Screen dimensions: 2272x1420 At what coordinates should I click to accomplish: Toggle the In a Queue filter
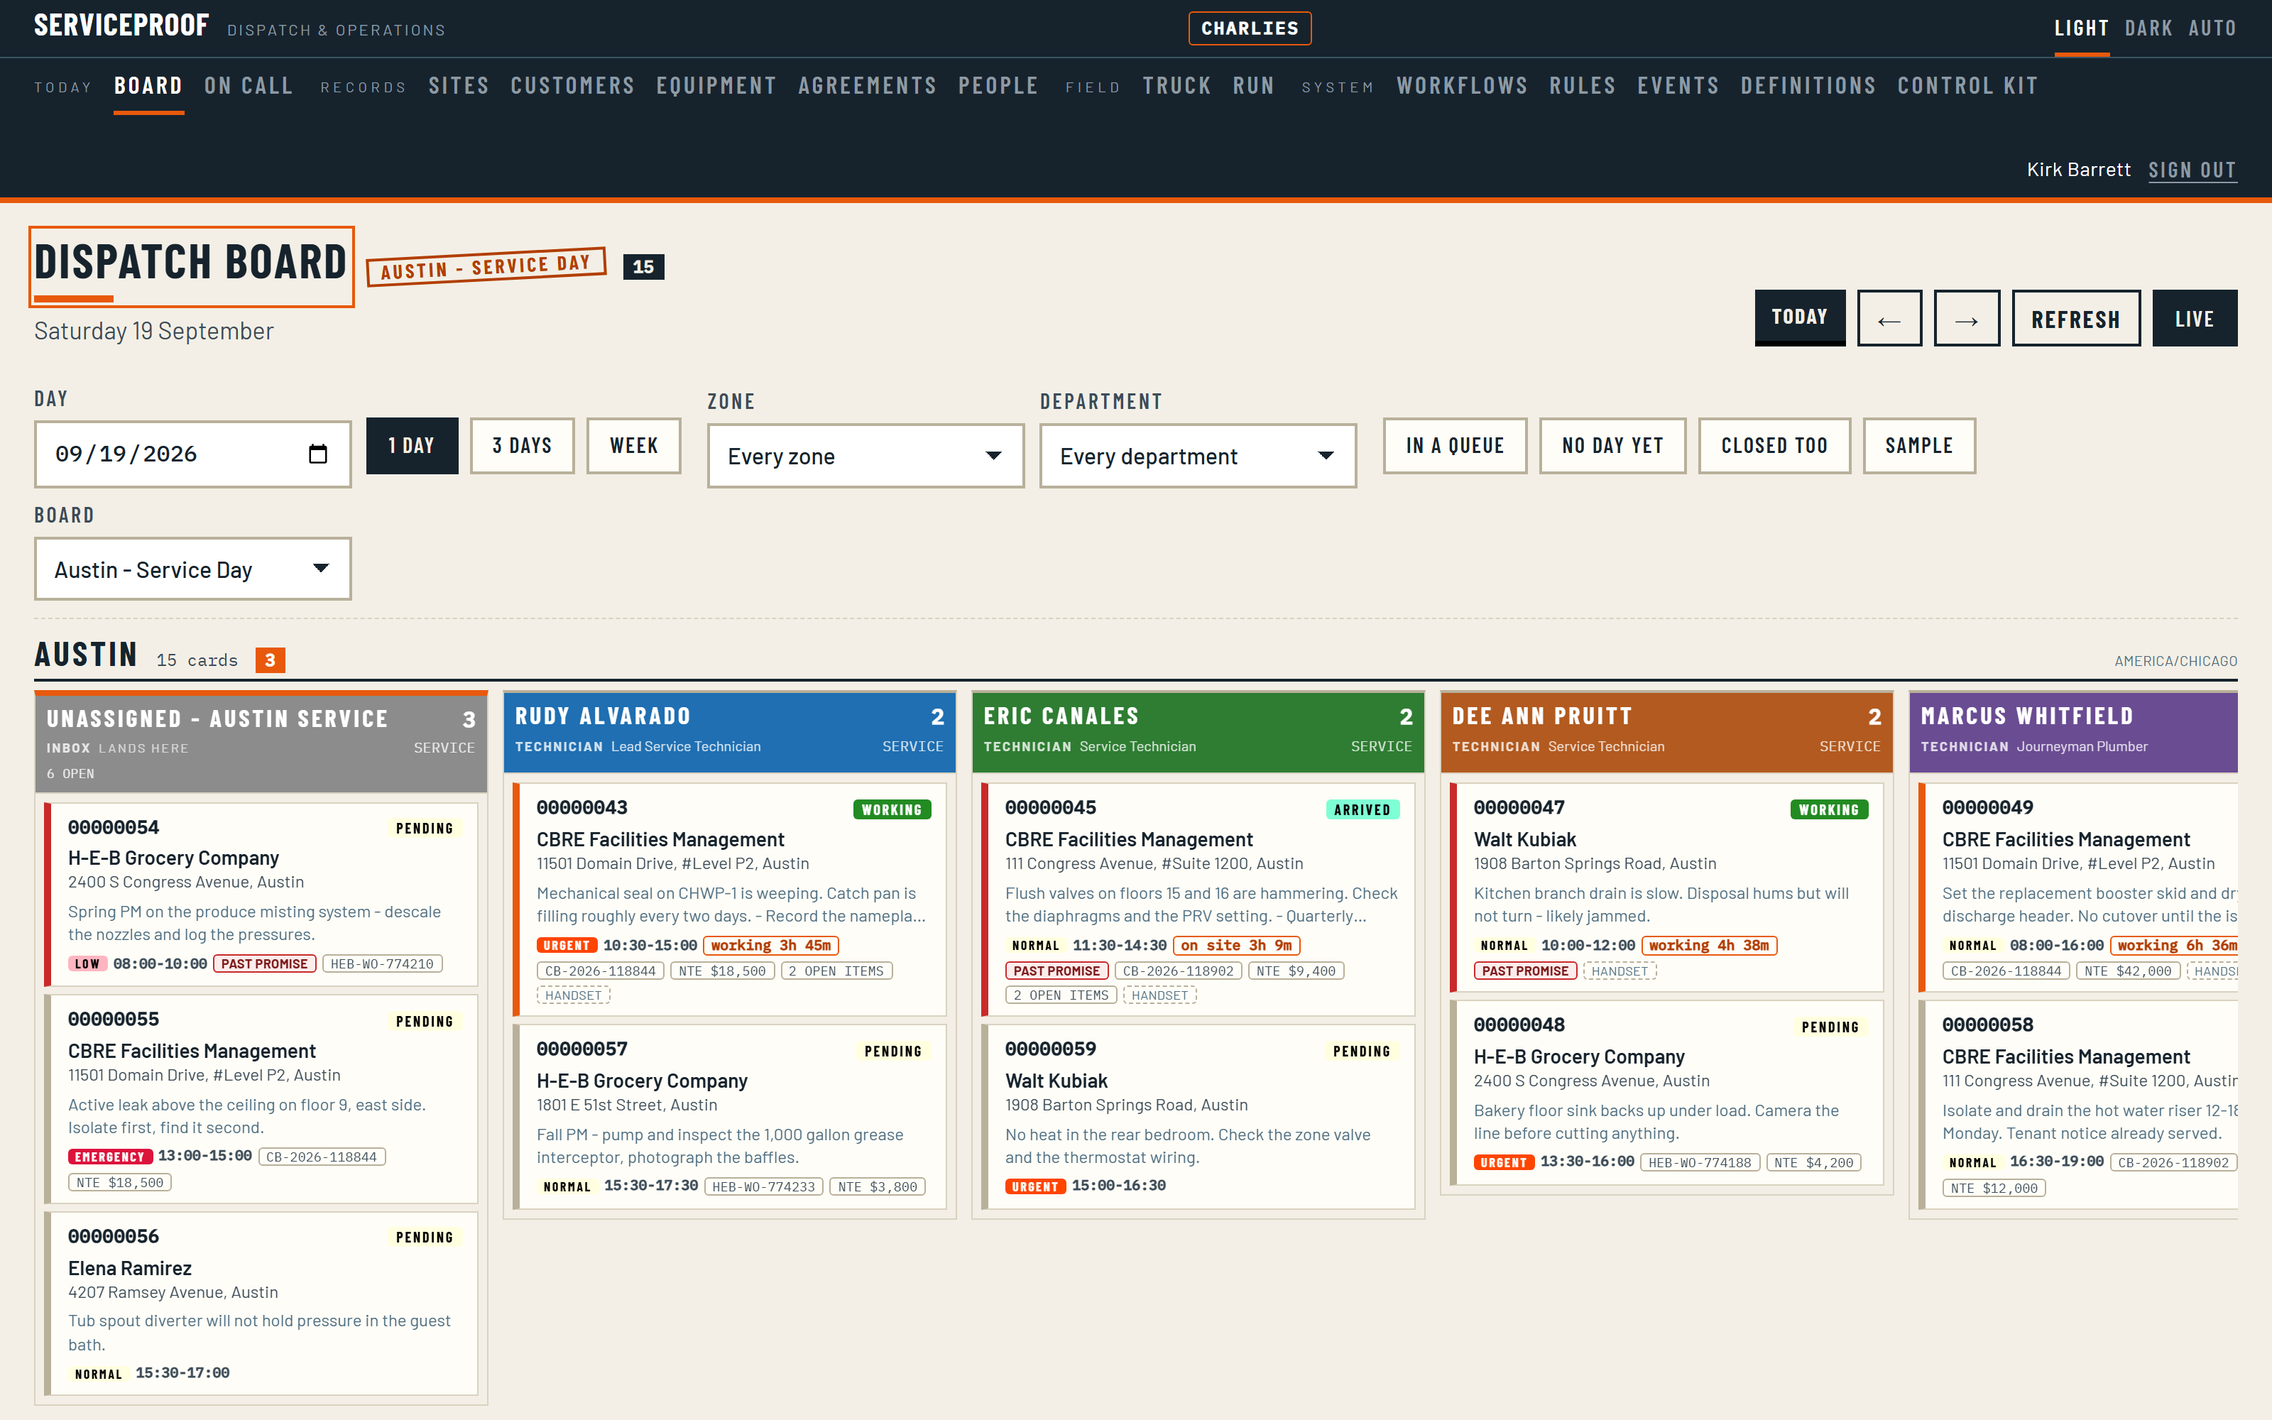coord(1454,446)
